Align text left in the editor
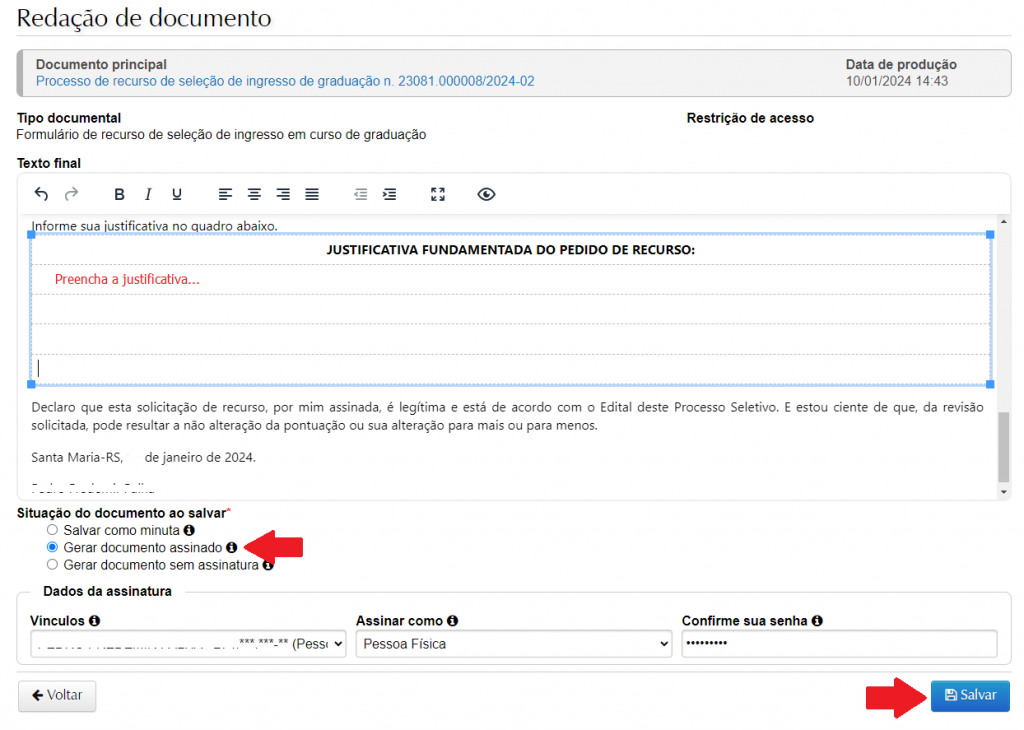Image resolution: width=1024 pixels, height=730 pixels. tap(226, 194)
